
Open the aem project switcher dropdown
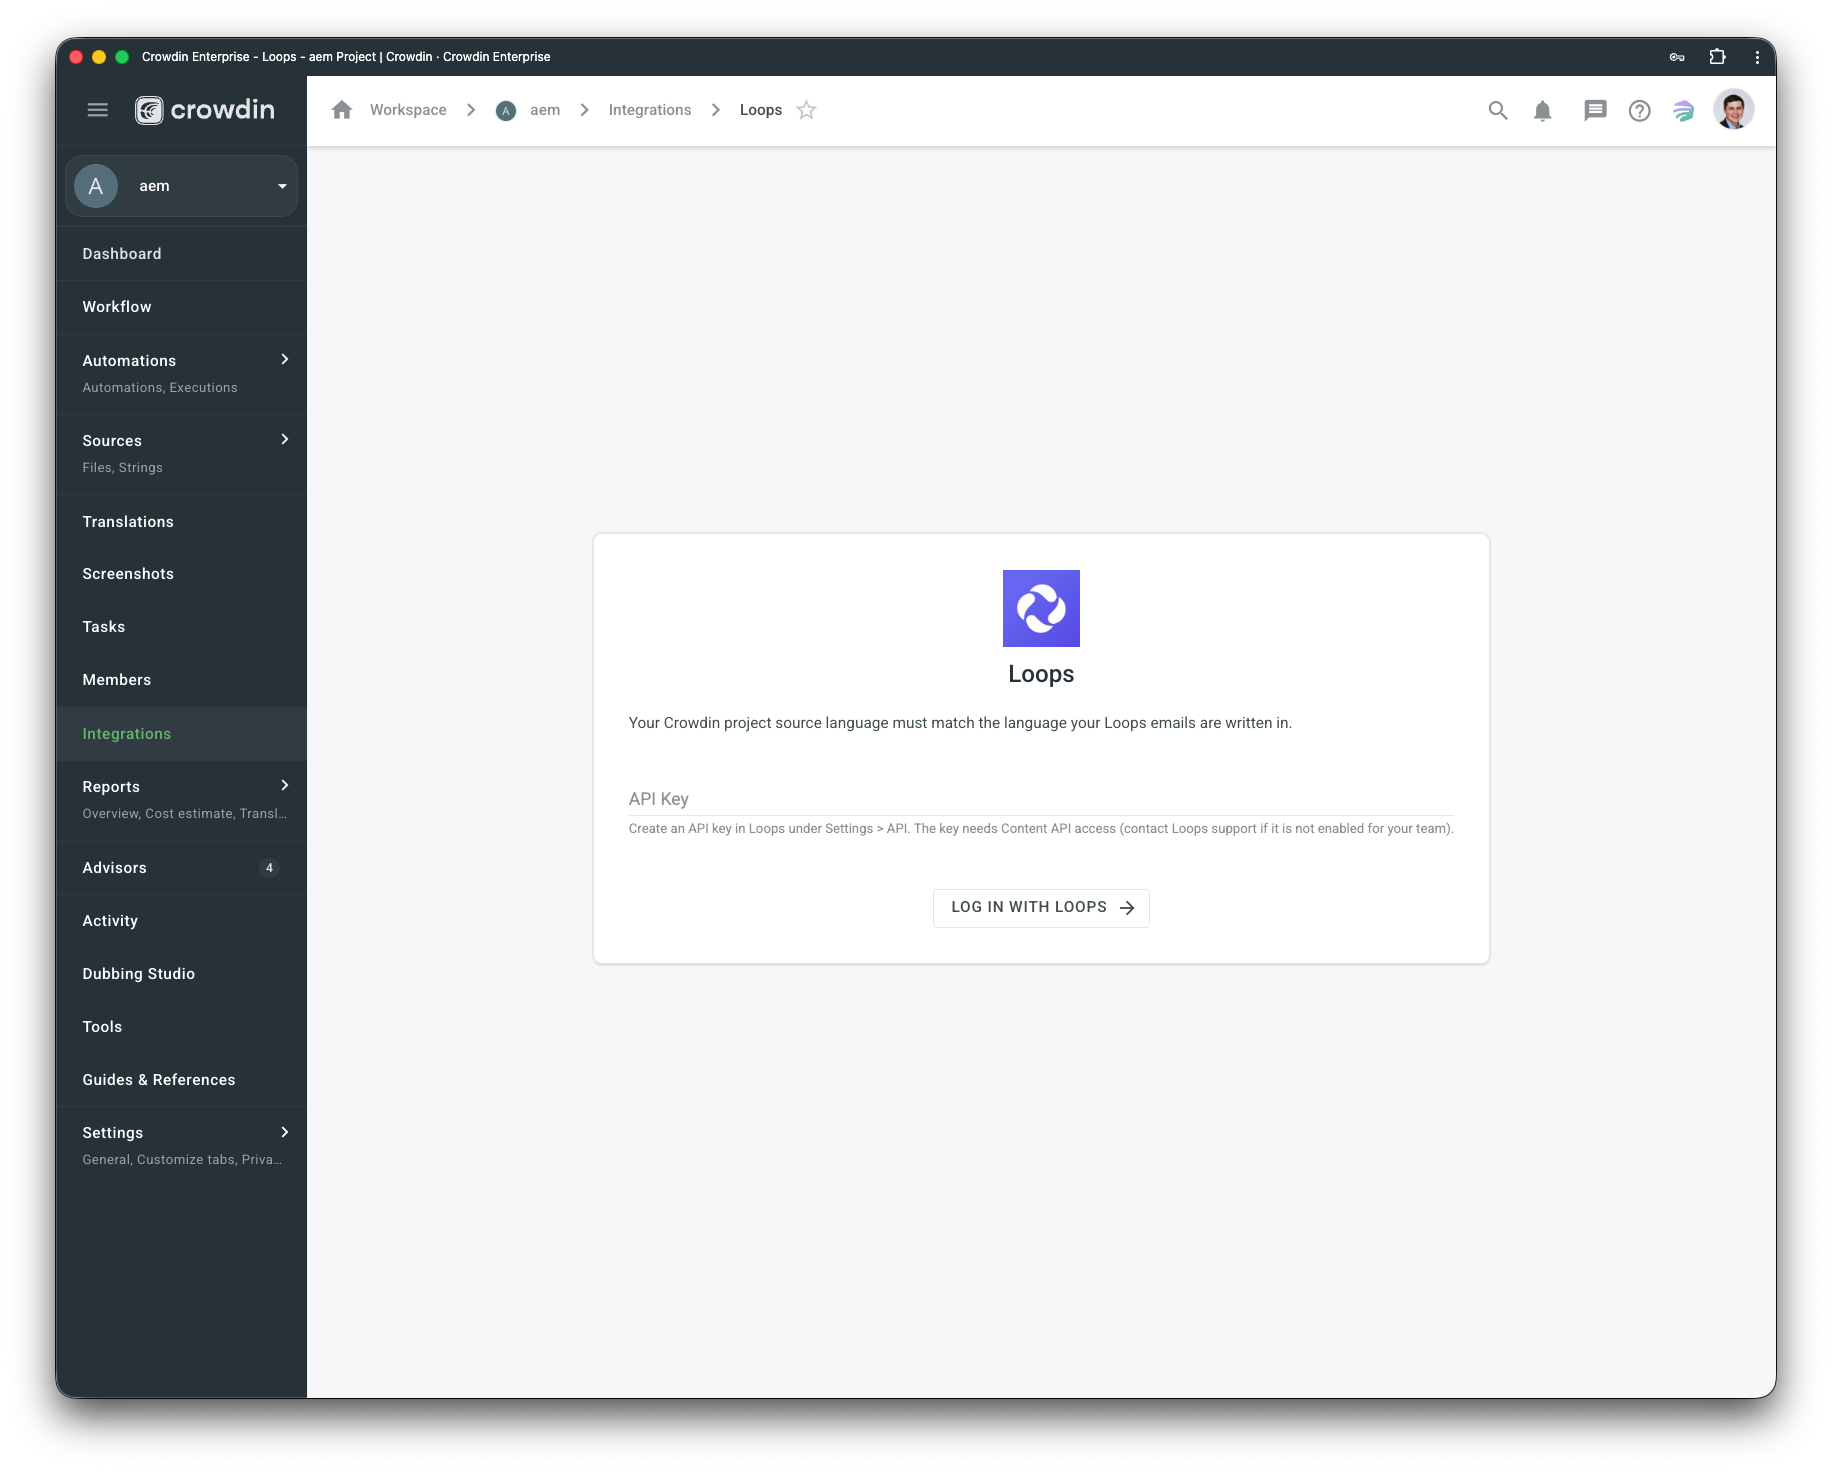pyautogui.click(x=182, y=186)
